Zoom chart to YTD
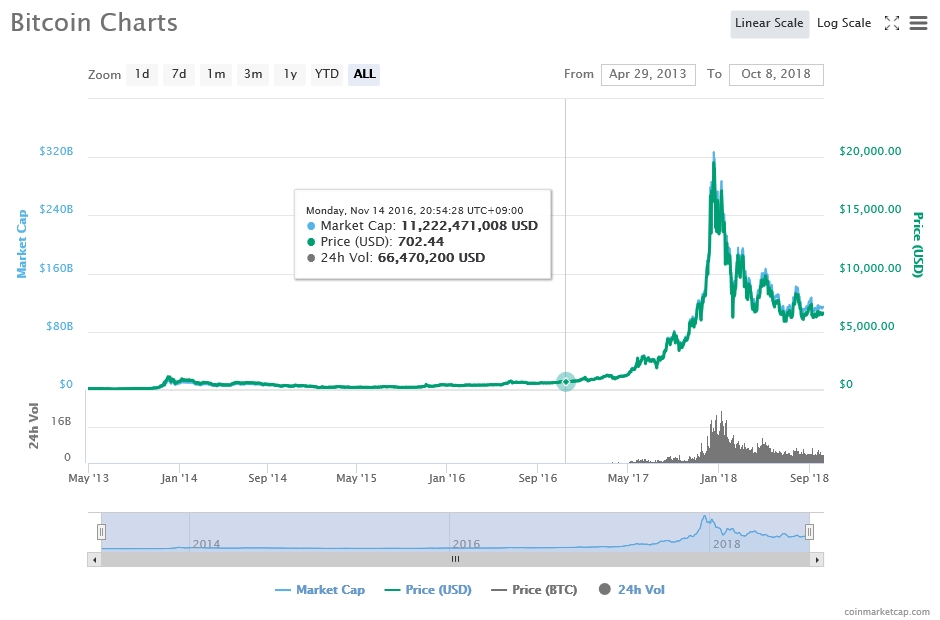The height and width of the screenshot is (620, 940). (x=327, y=74)
